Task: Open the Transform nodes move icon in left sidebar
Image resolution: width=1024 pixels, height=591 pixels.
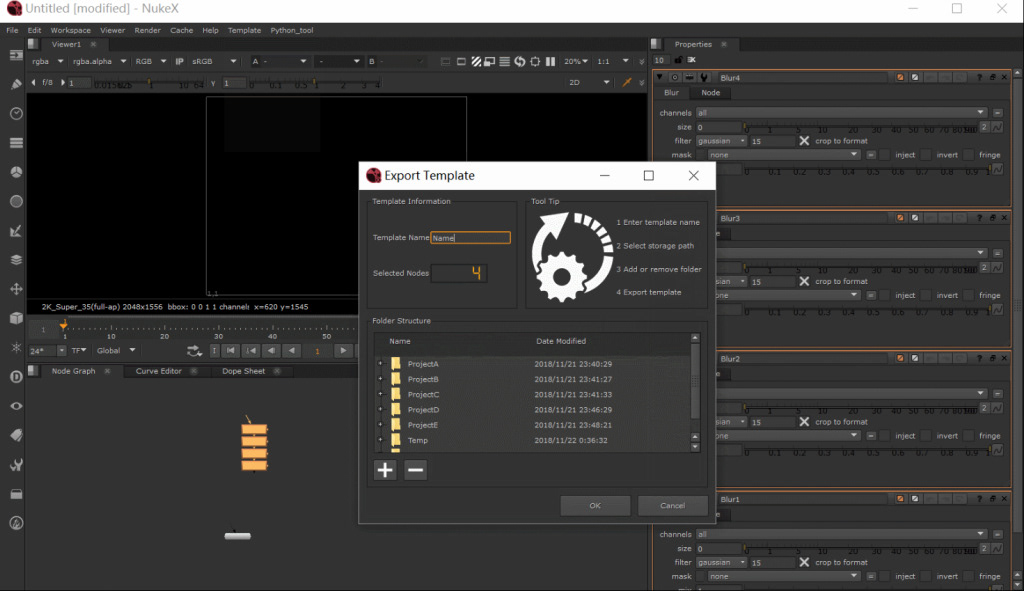Action: 16,289
